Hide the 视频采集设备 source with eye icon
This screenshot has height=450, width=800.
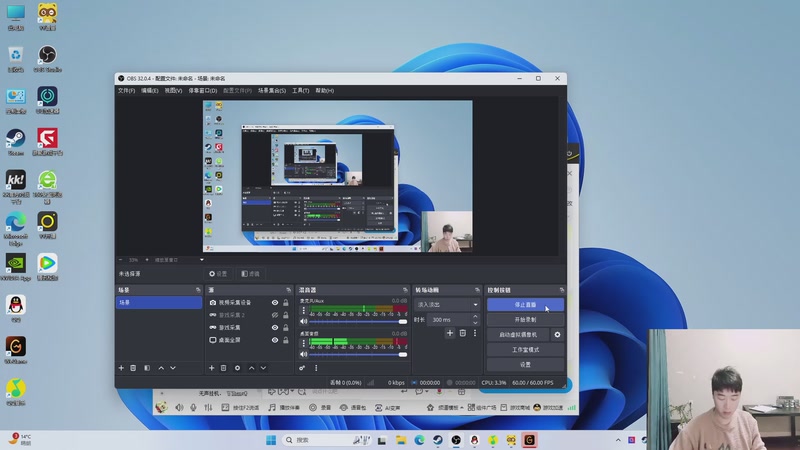pyautogui.click(x=275, y=302)
